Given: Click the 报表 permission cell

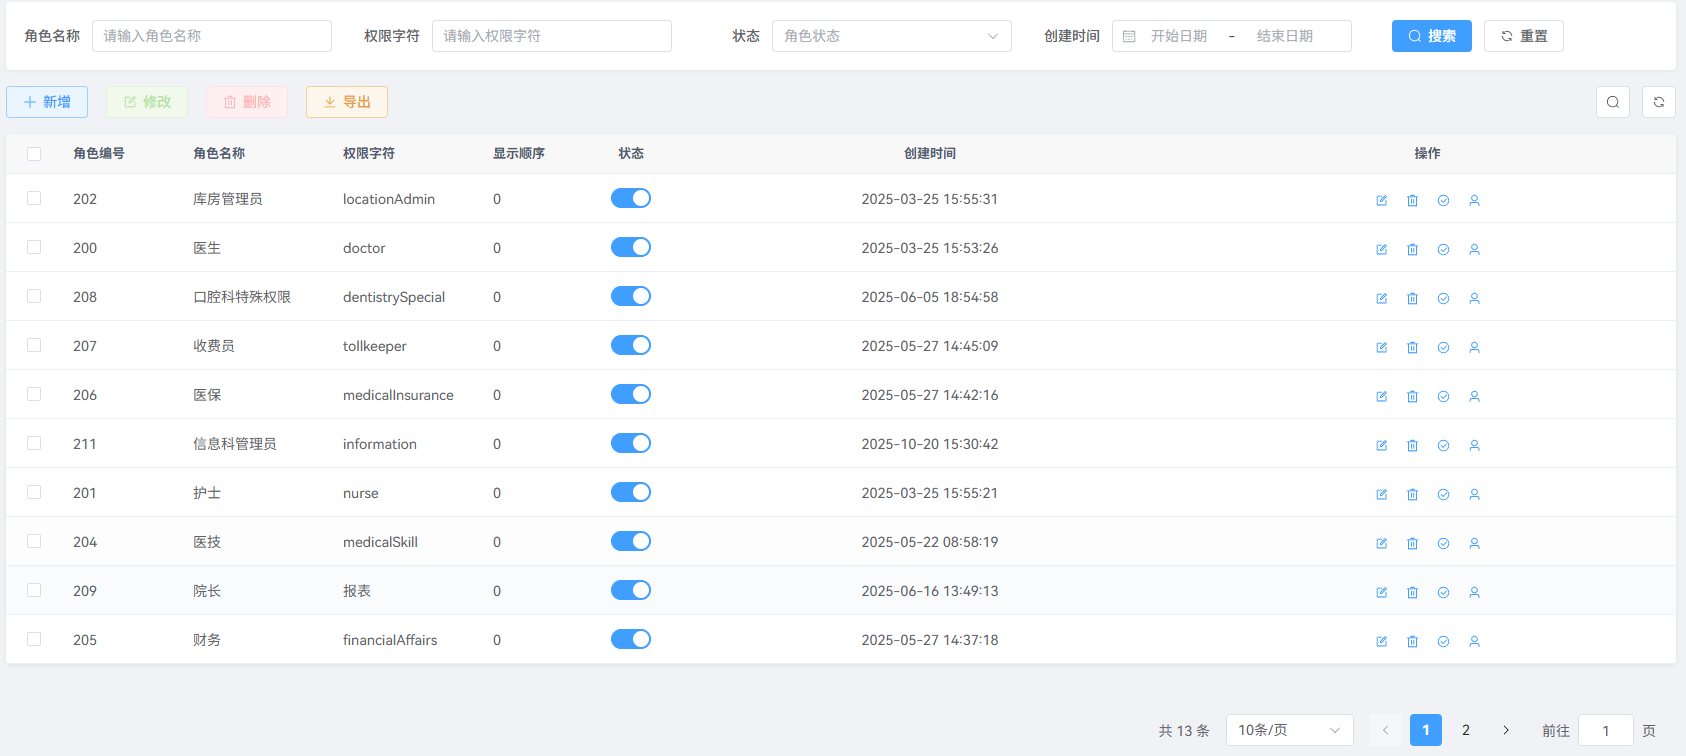Looking at the screenshot, I should coord(357,591).
